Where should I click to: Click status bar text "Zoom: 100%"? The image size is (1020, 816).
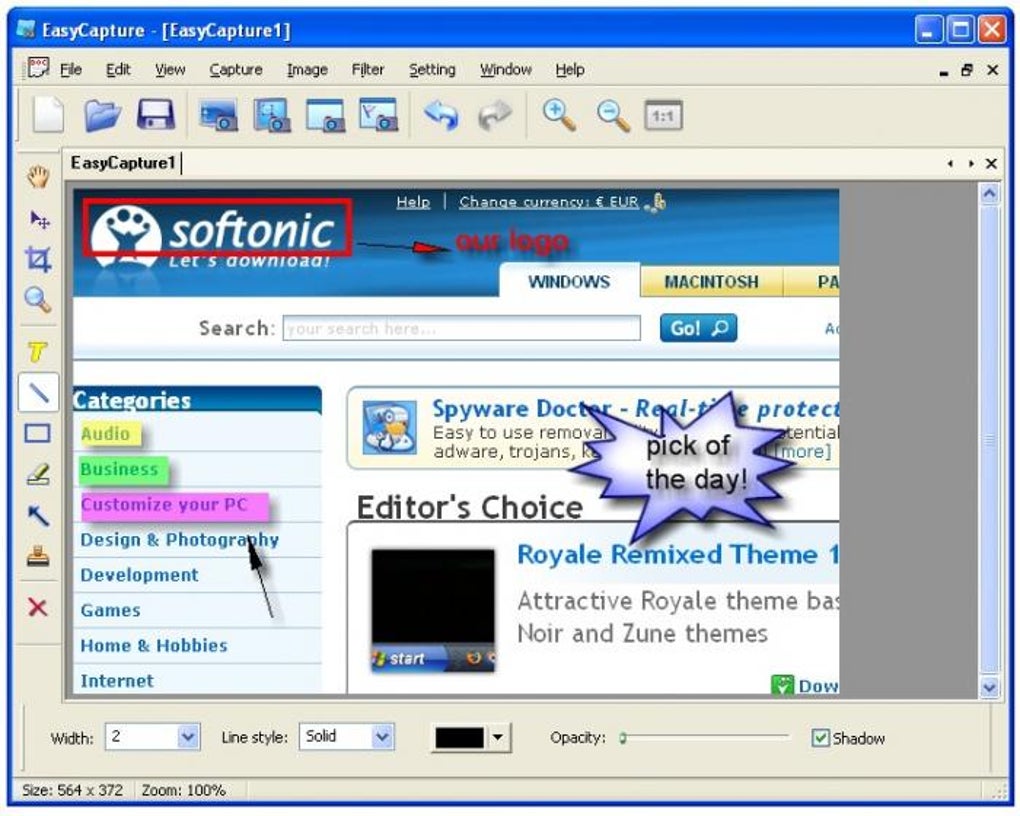click(x=183, y=790)
